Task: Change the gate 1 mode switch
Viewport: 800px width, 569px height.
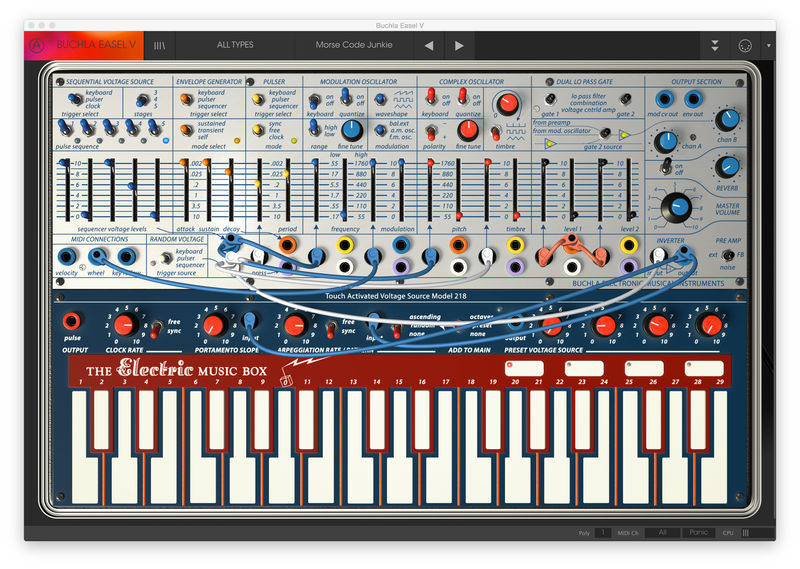Action: pos(550,99)
